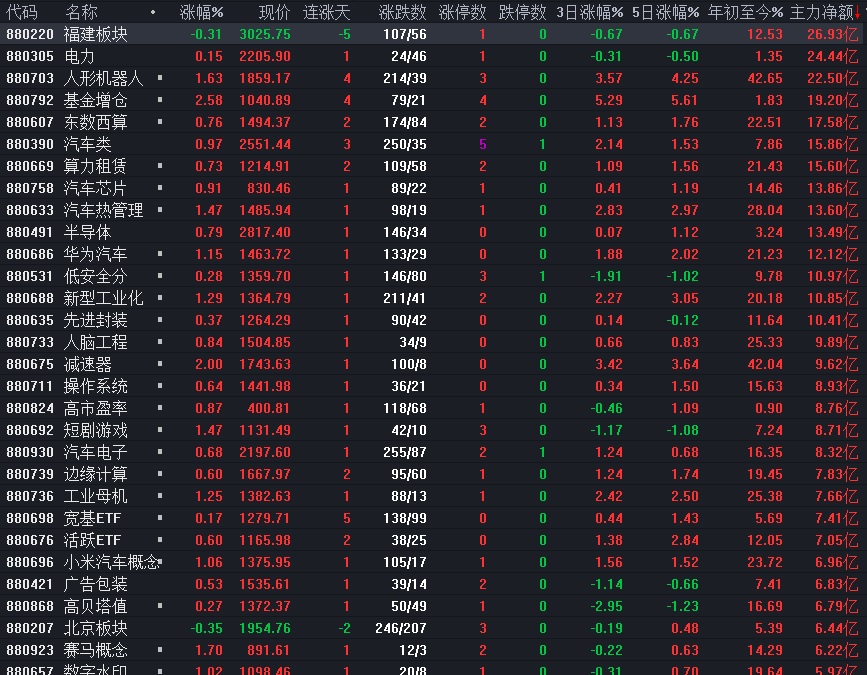The height and width of the screenshot is (675, 867).
Task: Click price 2205.90 in 电力 row
Action: [265, 56]
